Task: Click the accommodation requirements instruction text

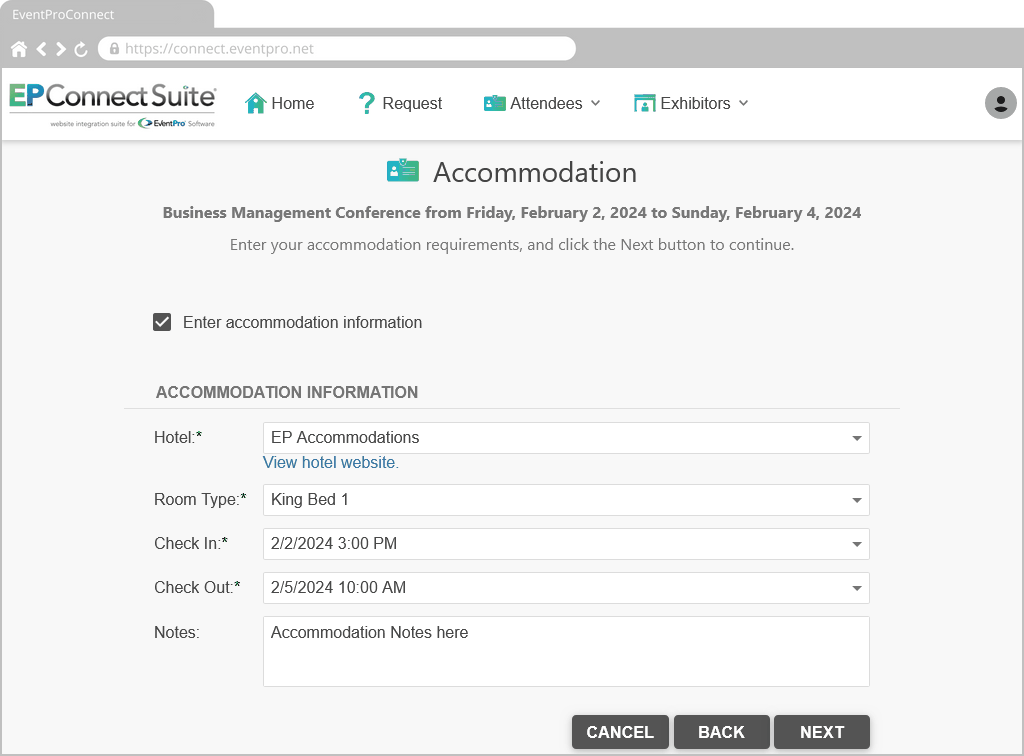Action: click(x=512, y=245)
